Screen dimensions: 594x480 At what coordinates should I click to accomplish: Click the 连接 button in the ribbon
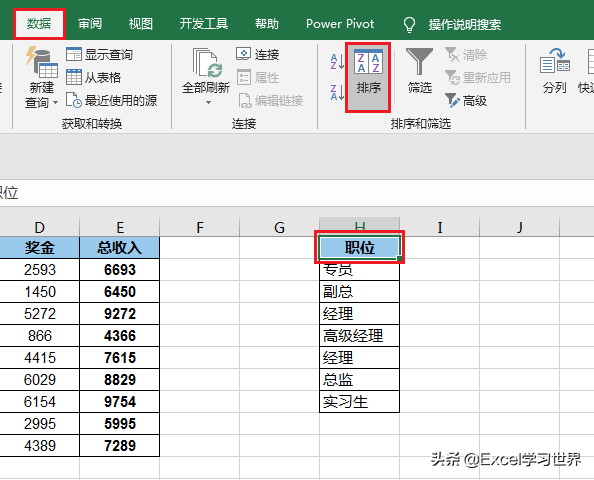pyautogui.click(x=258, y=55)
